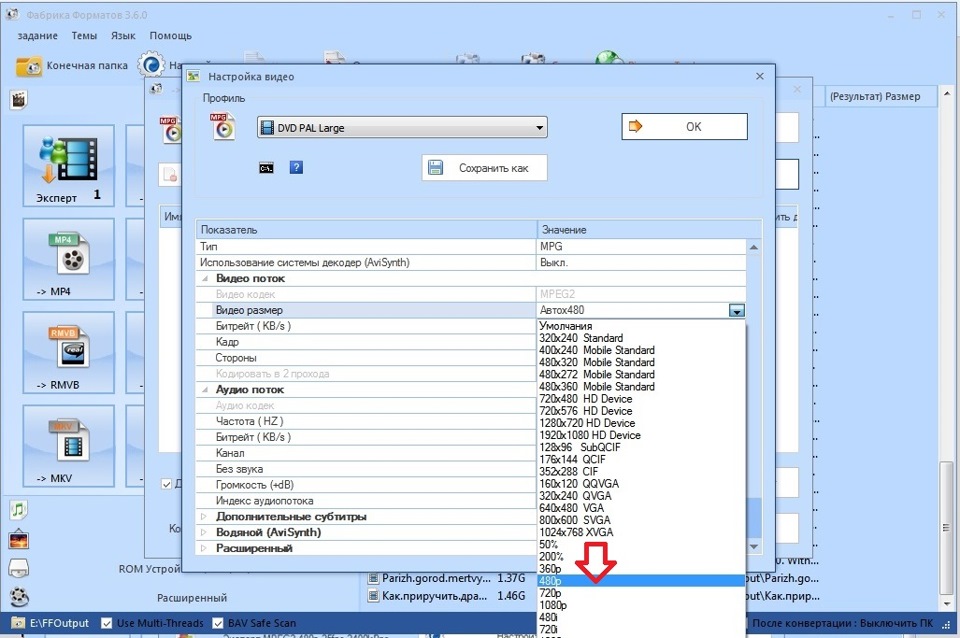Click the Видео размер dropdown arrow

point(737,311)
